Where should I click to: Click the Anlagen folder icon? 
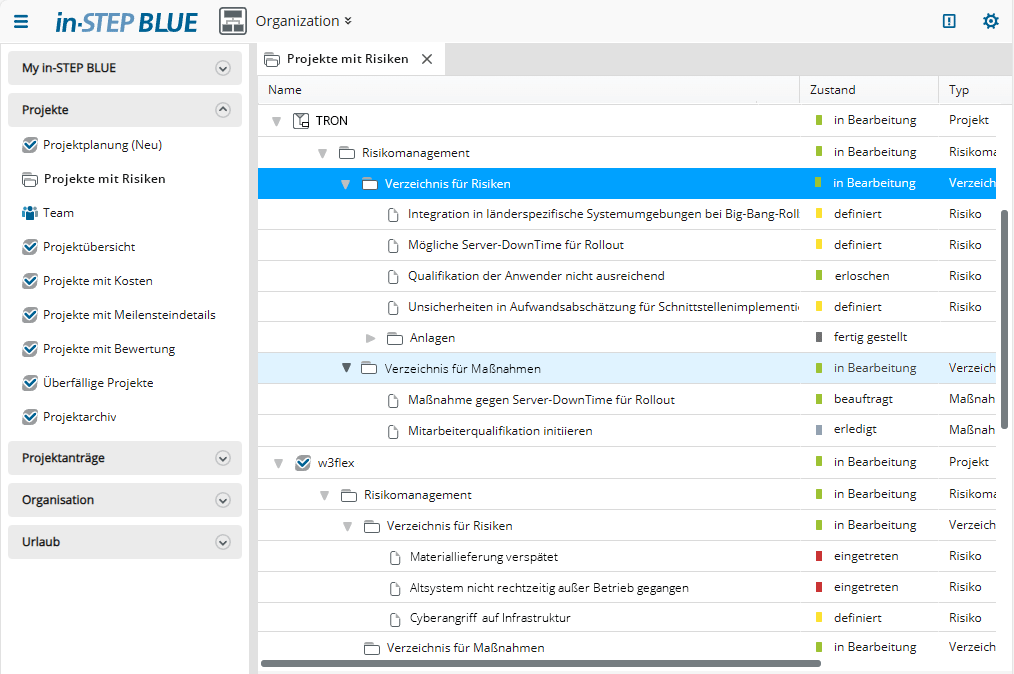(394, 338)
